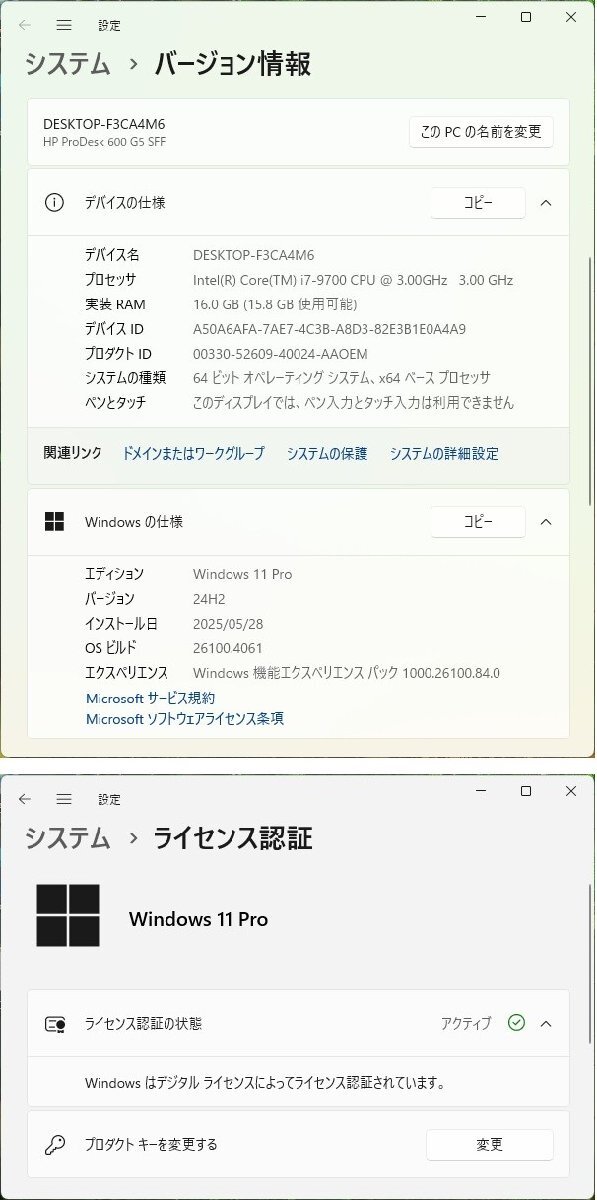Collapse the Windows の仕様 section
Viewport: 597px width, 1200px height.
tap(546, 522)
